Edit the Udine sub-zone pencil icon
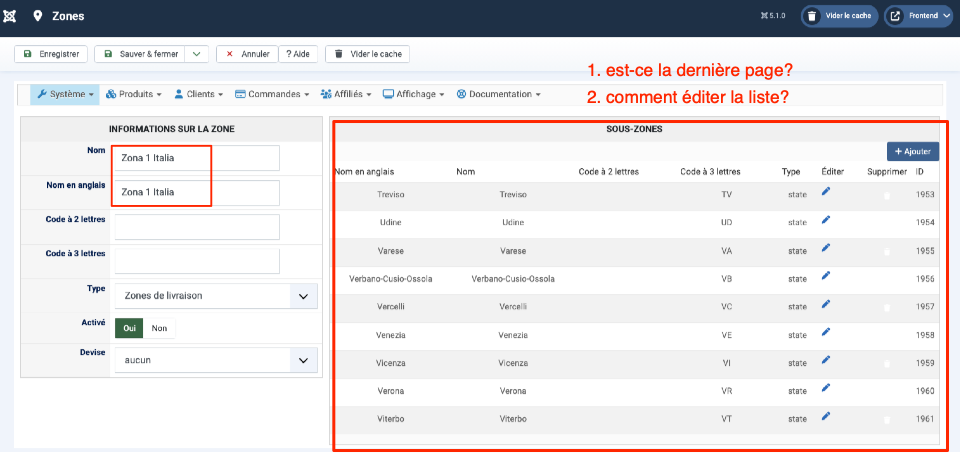This screenshot has width=960, height=453. 826,220
